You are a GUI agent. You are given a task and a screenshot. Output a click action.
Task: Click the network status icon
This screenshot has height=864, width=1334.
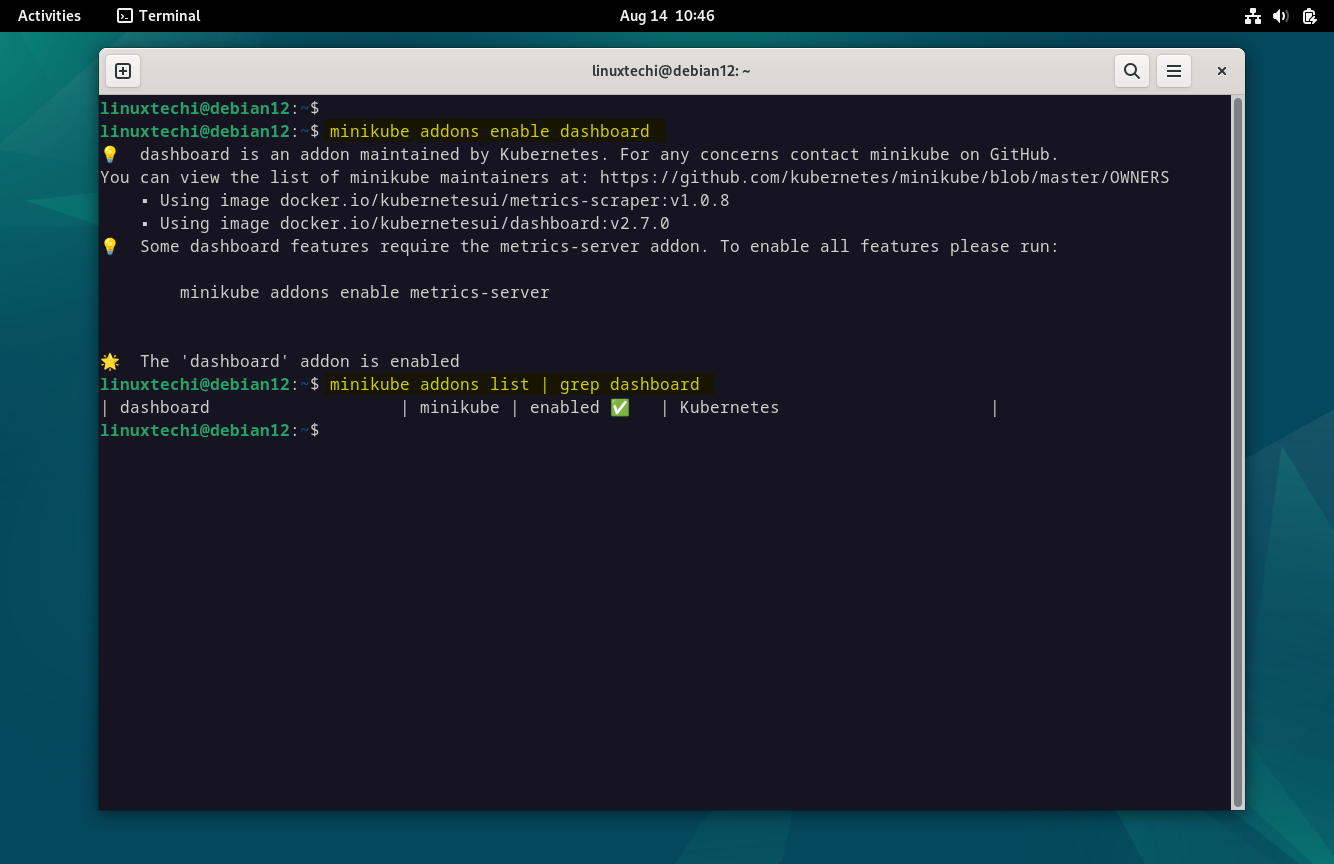pos(1252,16)
